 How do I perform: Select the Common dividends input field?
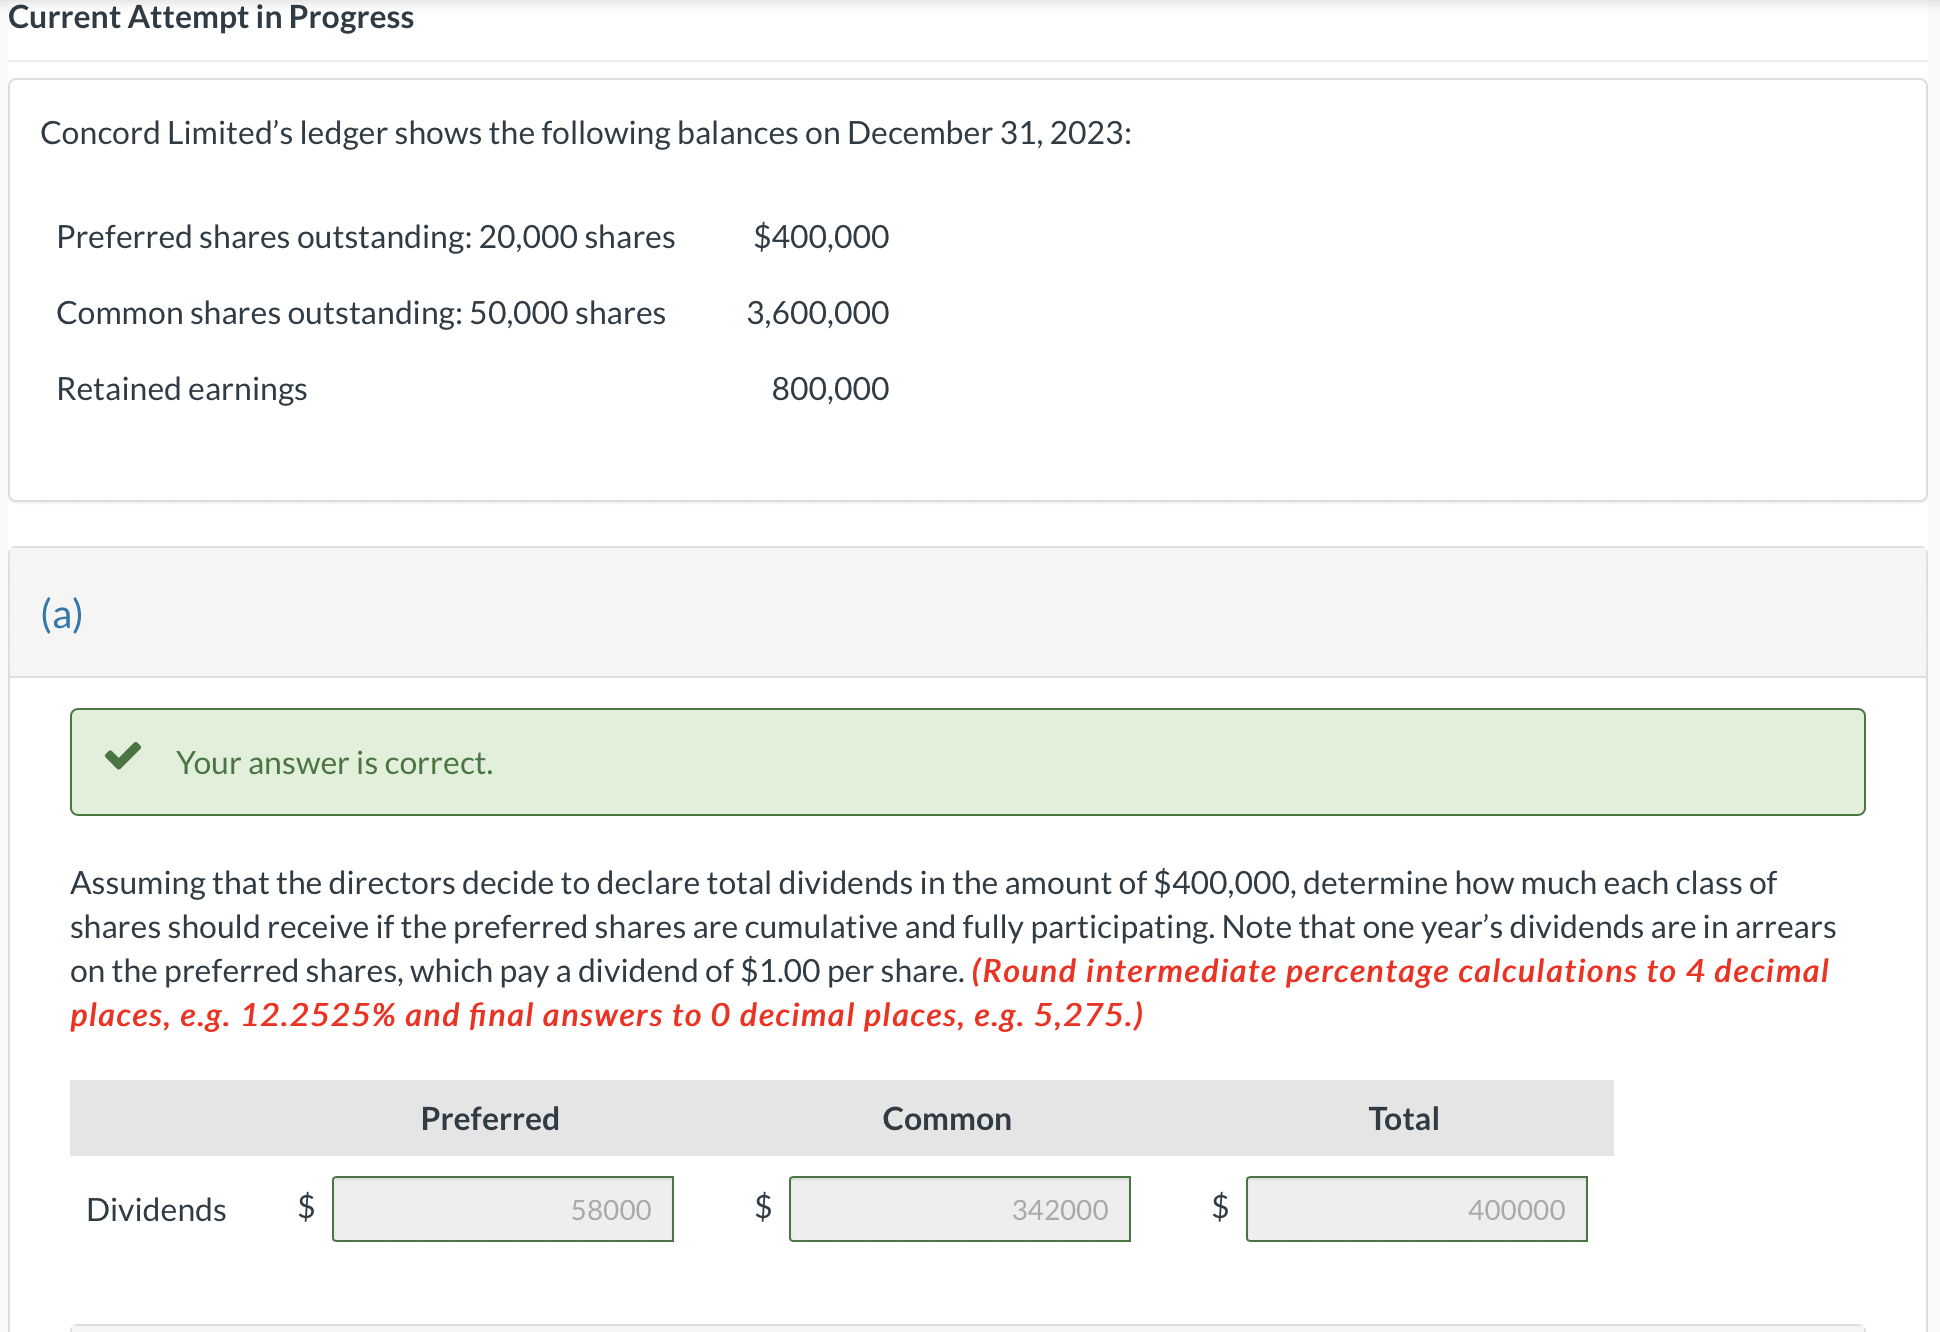958,1209
